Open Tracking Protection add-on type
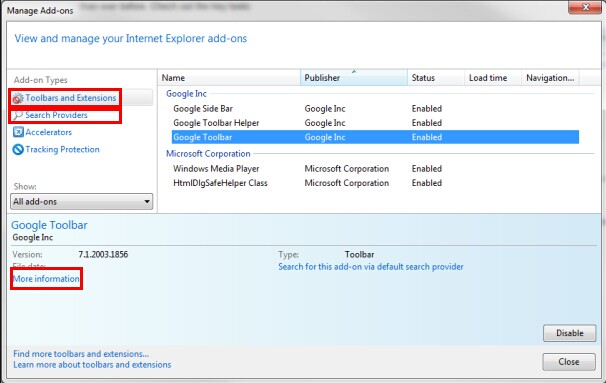 pyautogui.click(x=63, y=150)
